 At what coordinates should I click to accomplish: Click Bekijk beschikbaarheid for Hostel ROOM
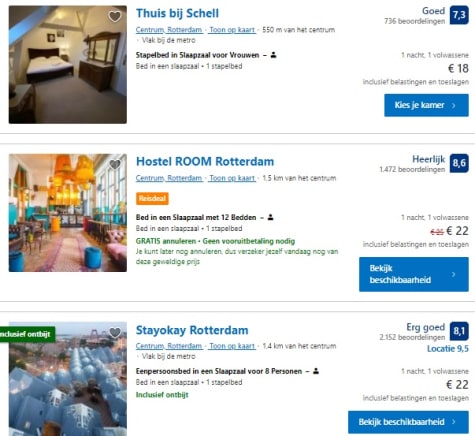click(x=414, y=274)
